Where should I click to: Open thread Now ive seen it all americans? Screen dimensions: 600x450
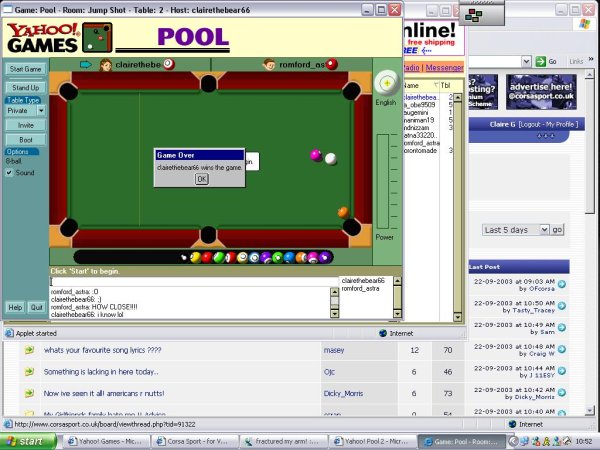coord(104,393)
